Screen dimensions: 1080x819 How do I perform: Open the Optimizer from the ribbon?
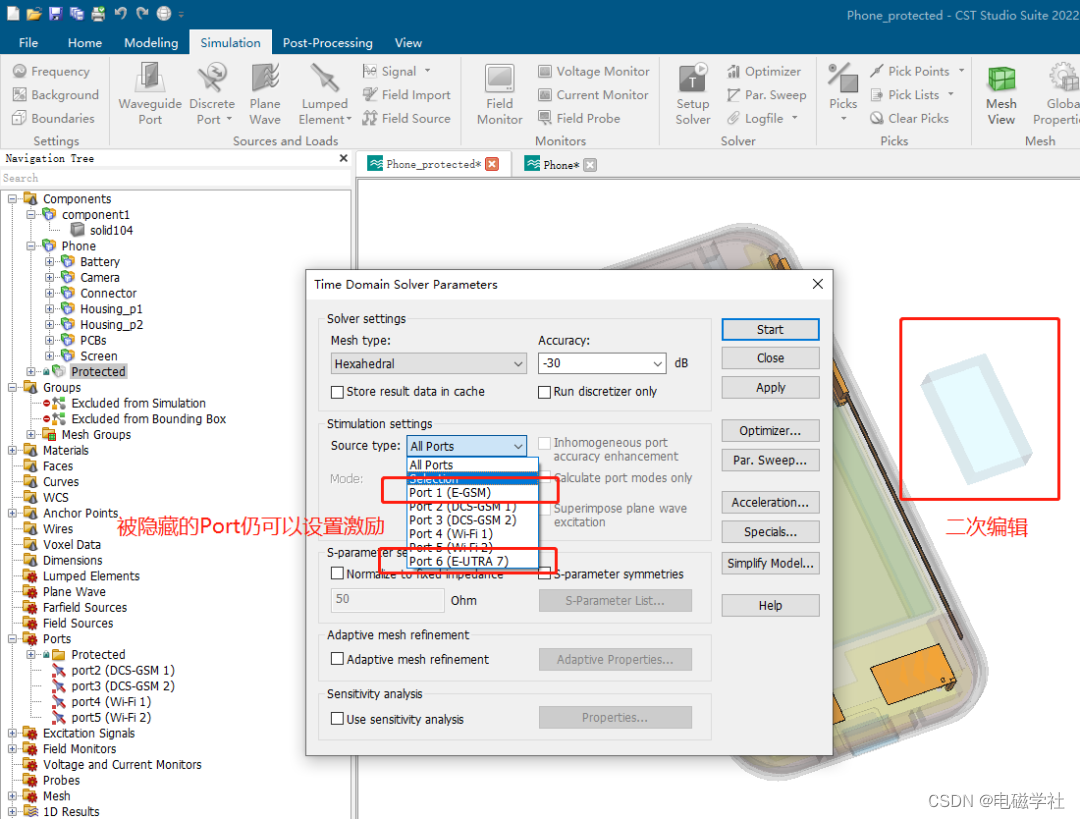click(x=764, y=71)
